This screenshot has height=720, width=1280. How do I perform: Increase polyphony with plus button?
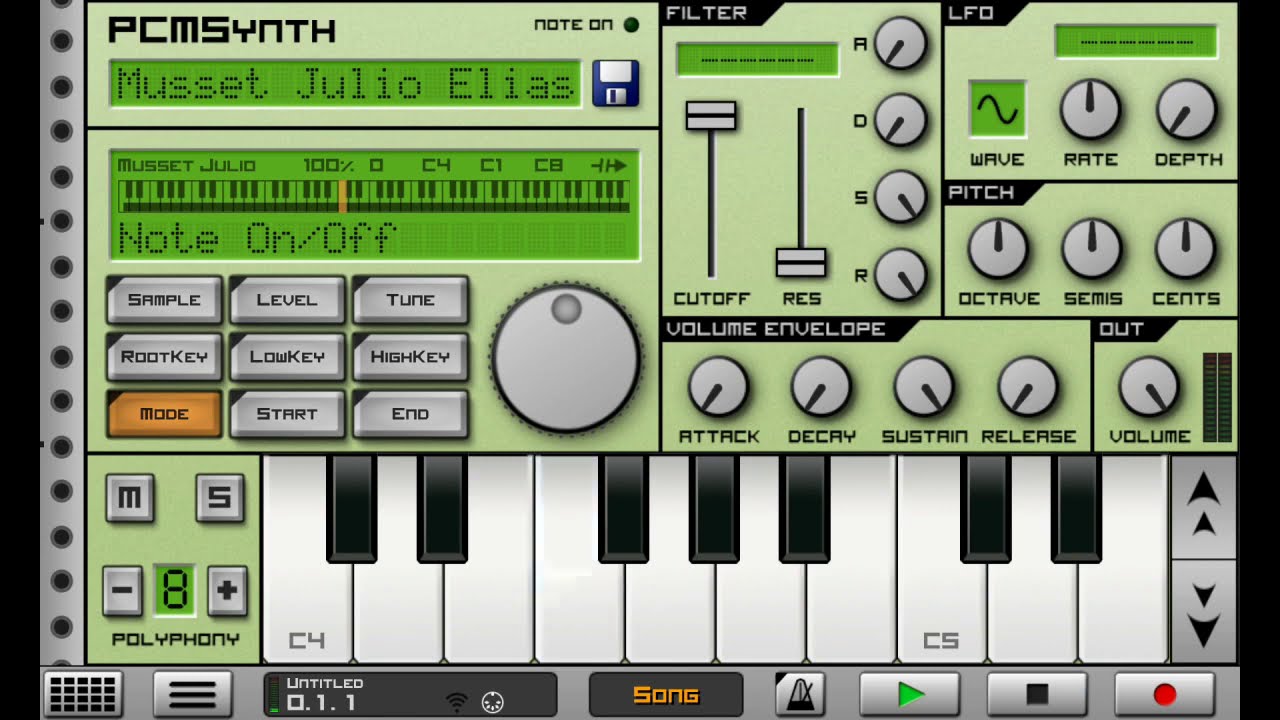click(227, 590)
